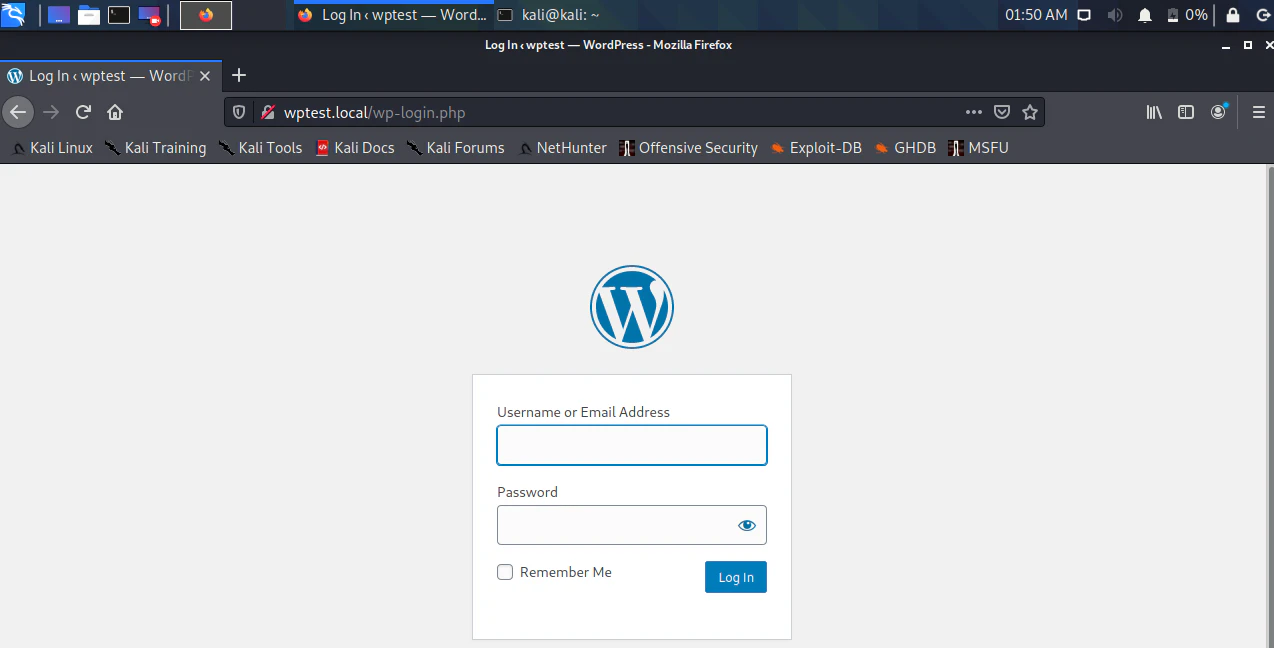Focus the Username or Email Address field
The width and height of the screenshot is (1274, 648).
632,445
